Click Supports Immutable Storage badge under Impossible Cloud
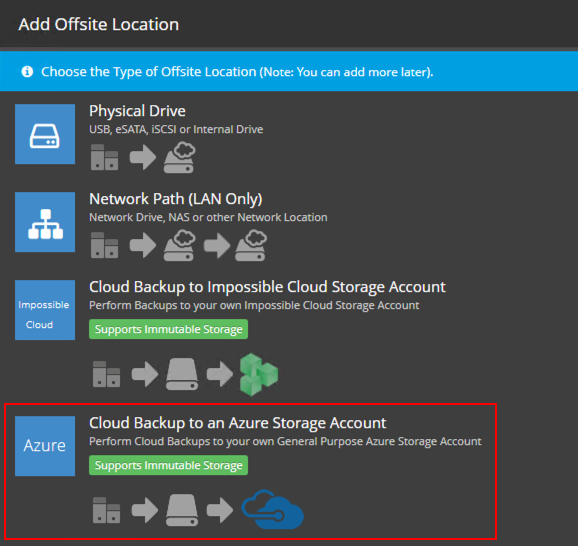Image resolution: width=578 pixels, height=546 pixels. (168, 329)
